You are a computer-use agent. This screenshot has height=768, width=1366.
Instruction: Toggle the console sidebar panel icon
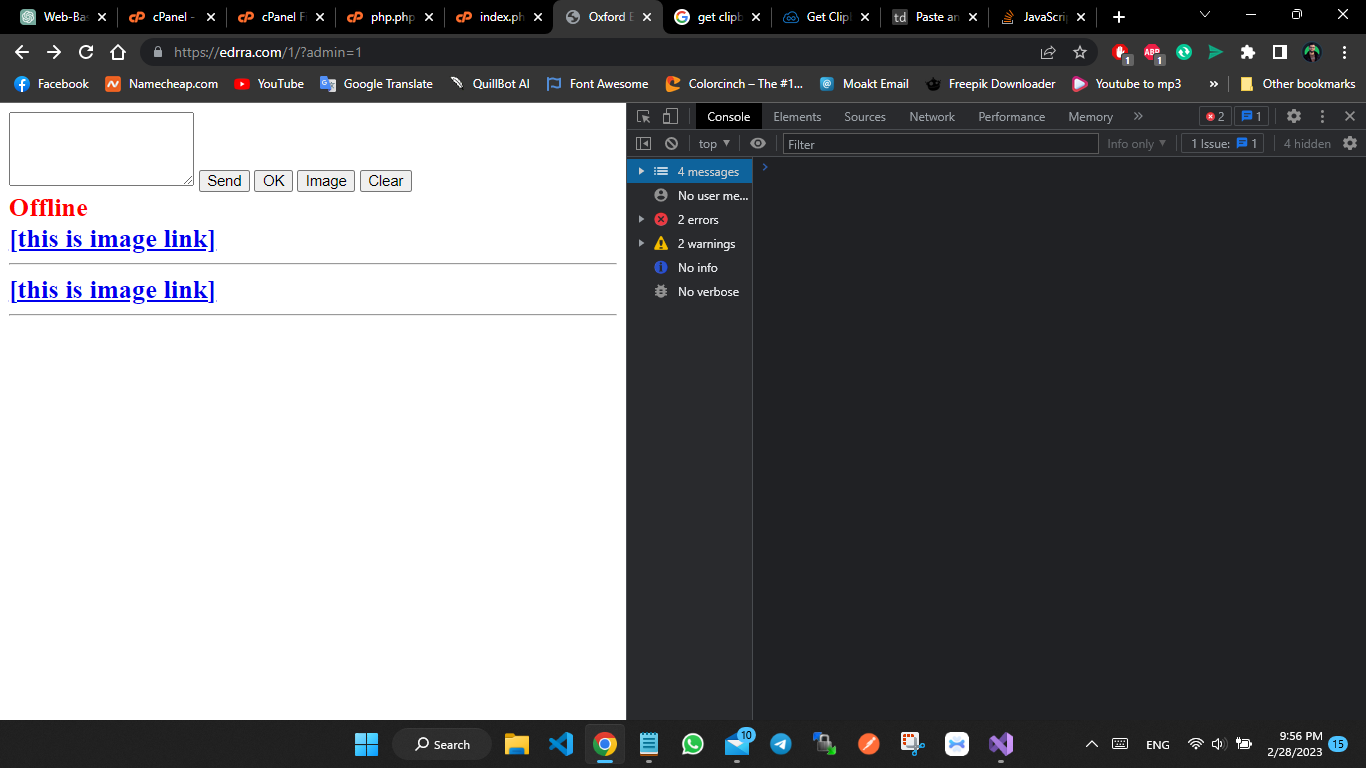[x=644, y=144]
